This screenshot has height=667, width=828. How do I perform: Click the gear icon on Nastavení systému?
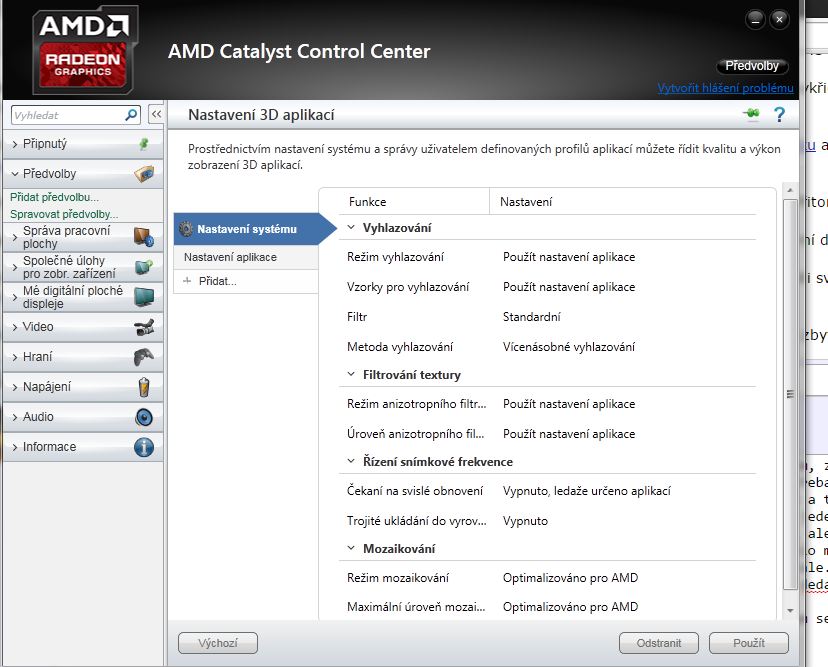coord(185,229)
